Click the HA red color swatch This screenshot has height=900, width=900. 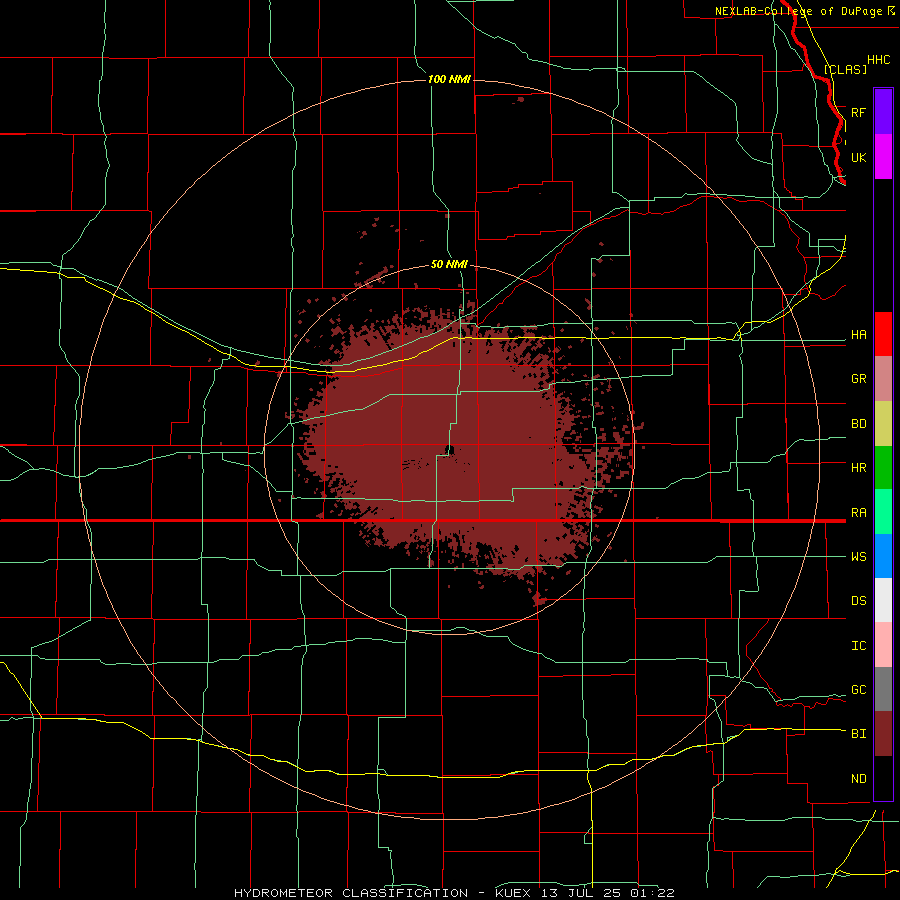[x=883, y=334]
